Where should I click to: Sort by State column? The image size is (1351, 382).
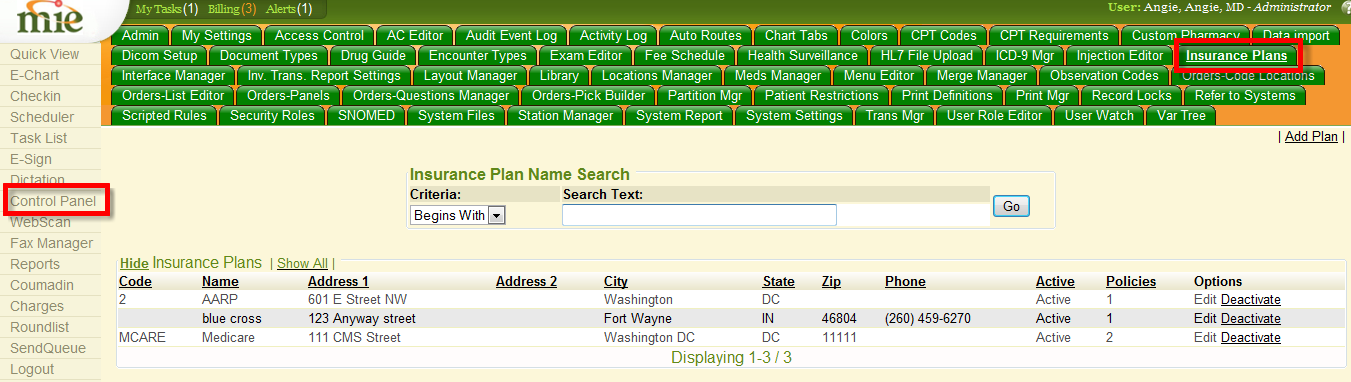(779, 282)
